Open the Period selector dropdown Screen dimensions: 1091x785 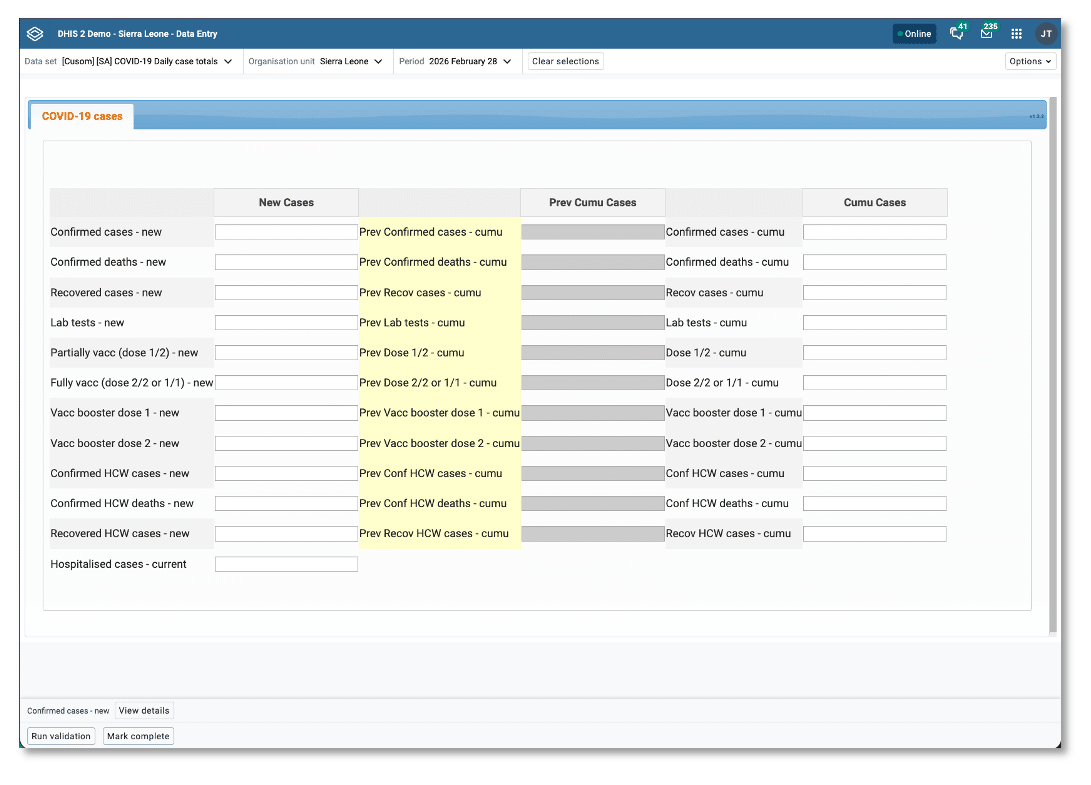click(x=458, y=61)
